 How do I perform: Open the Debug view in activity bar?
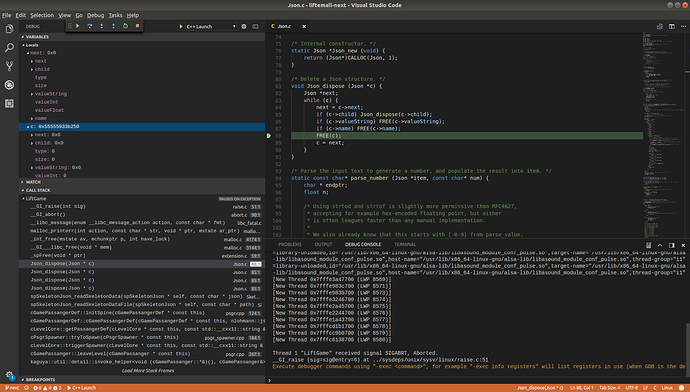[9, 84]
